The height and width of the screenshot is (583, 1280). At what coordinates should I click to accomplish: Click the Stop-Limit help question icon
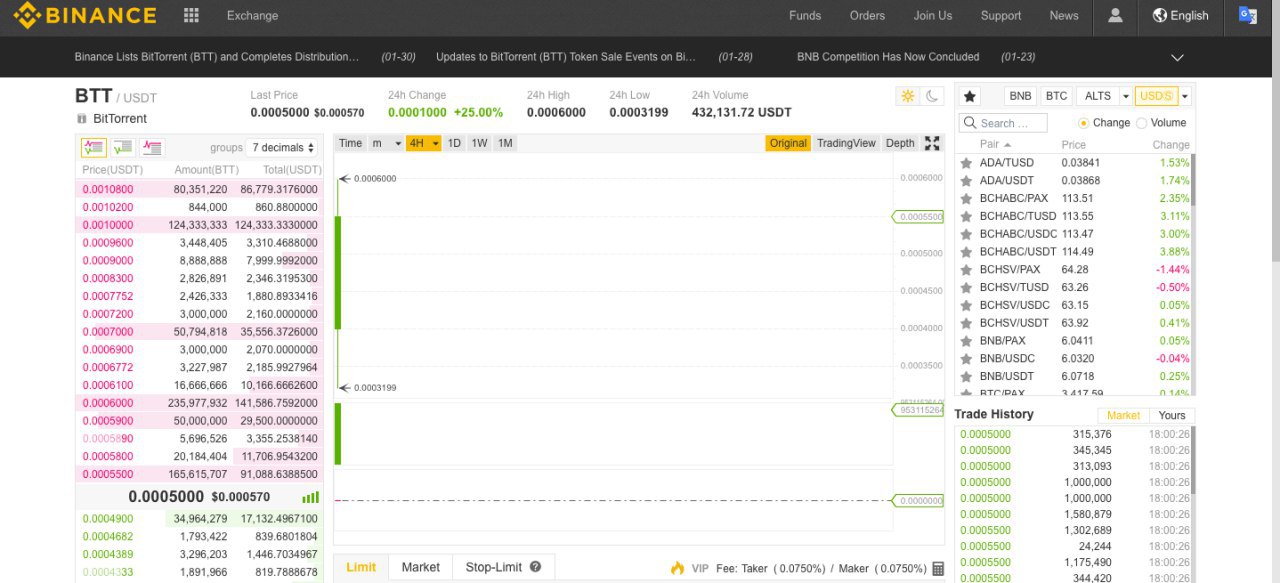coord(535,567)
